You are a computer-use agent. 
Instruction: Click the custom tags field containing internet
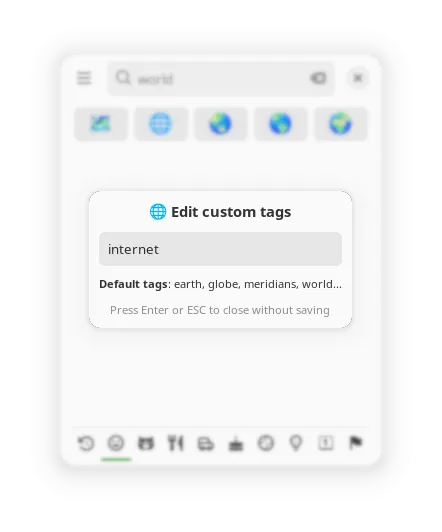(x=220, y=249)
